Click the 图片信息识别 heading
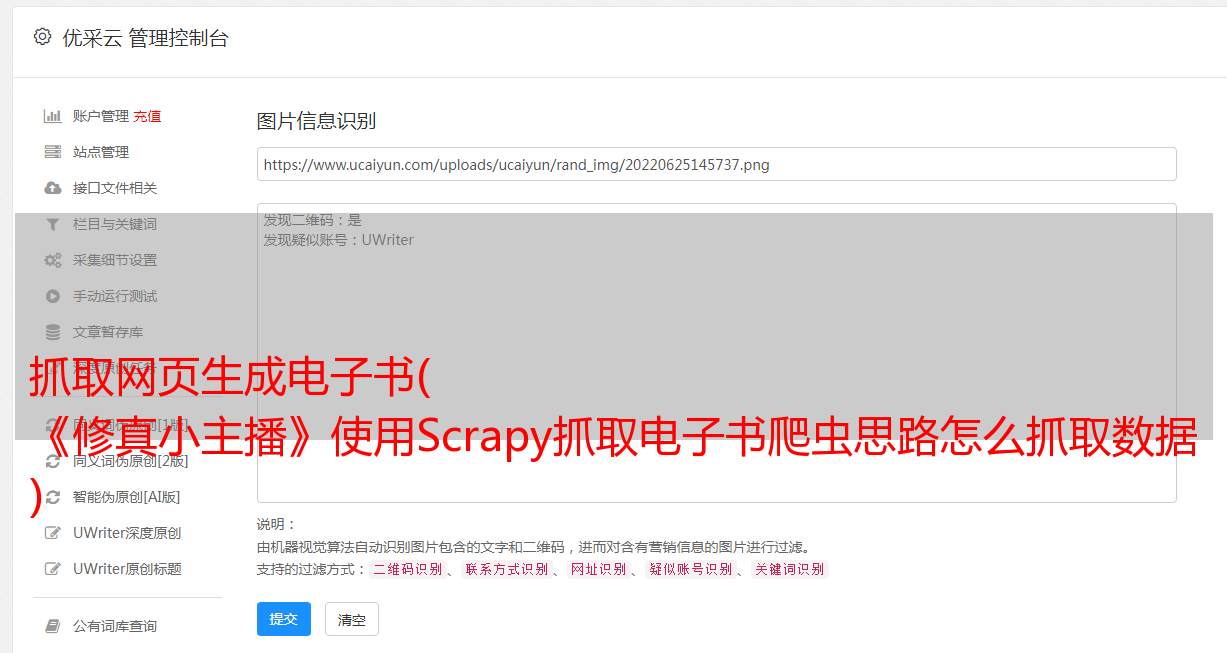Screen dimensions: 1227x653 (316, 121)
